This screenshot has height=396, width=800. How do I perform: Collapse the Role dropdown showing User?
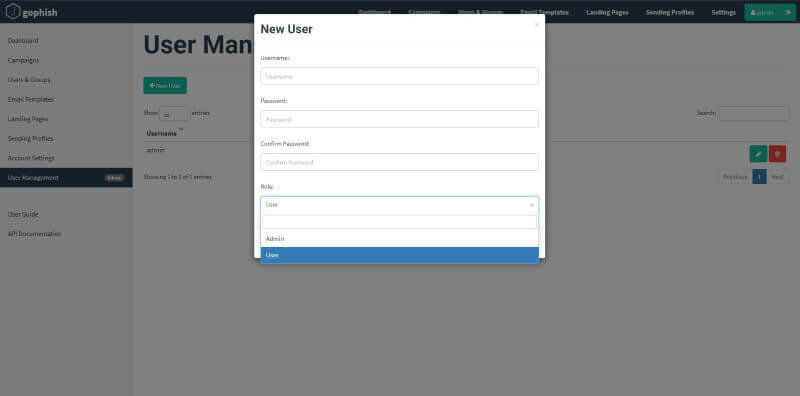click(399, 205)
